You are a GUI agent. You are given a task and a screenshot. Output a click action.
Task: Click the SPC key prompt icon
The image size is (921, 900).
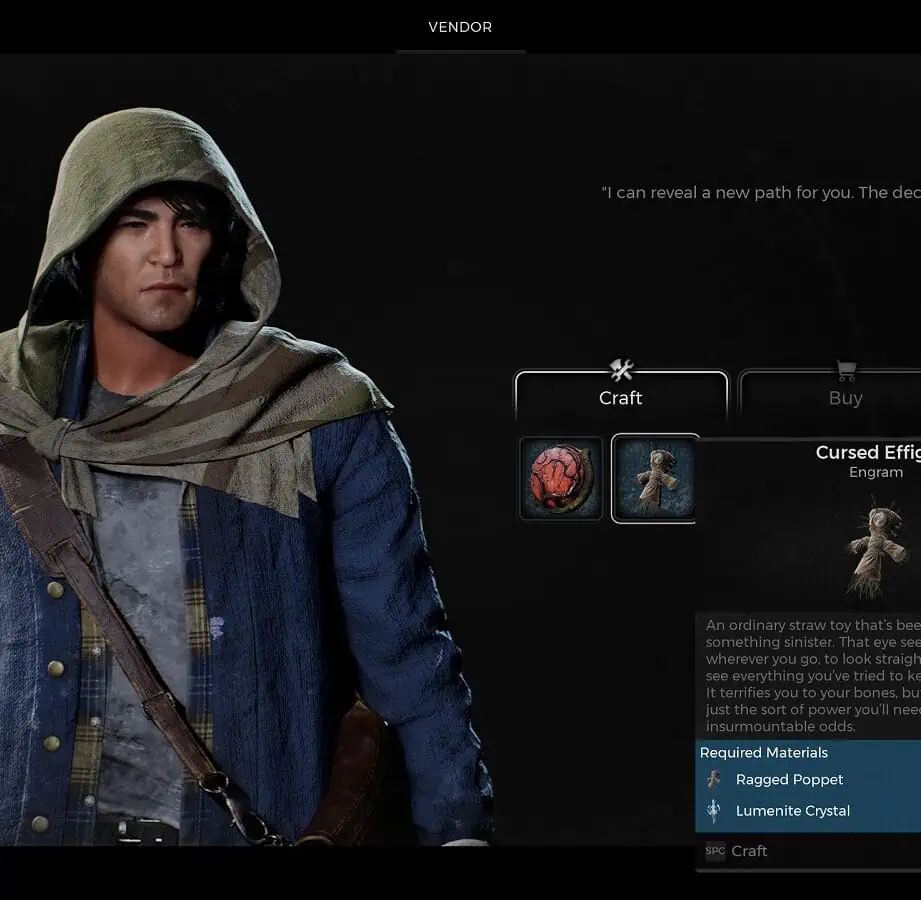pyautogui.click(x=715, y=851)
